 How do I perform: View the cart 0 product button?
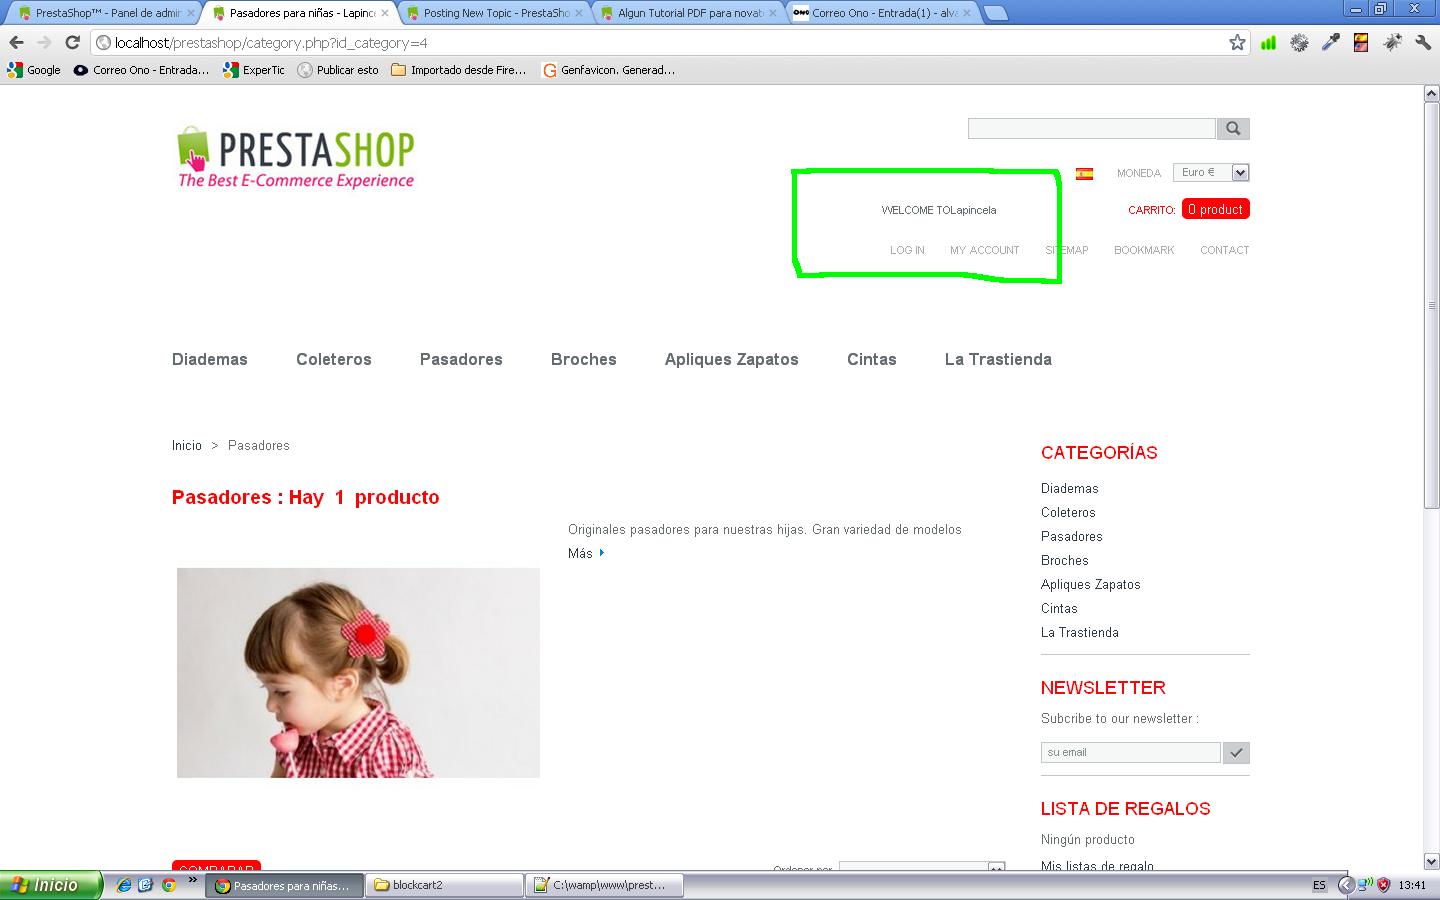(1216, 209)
